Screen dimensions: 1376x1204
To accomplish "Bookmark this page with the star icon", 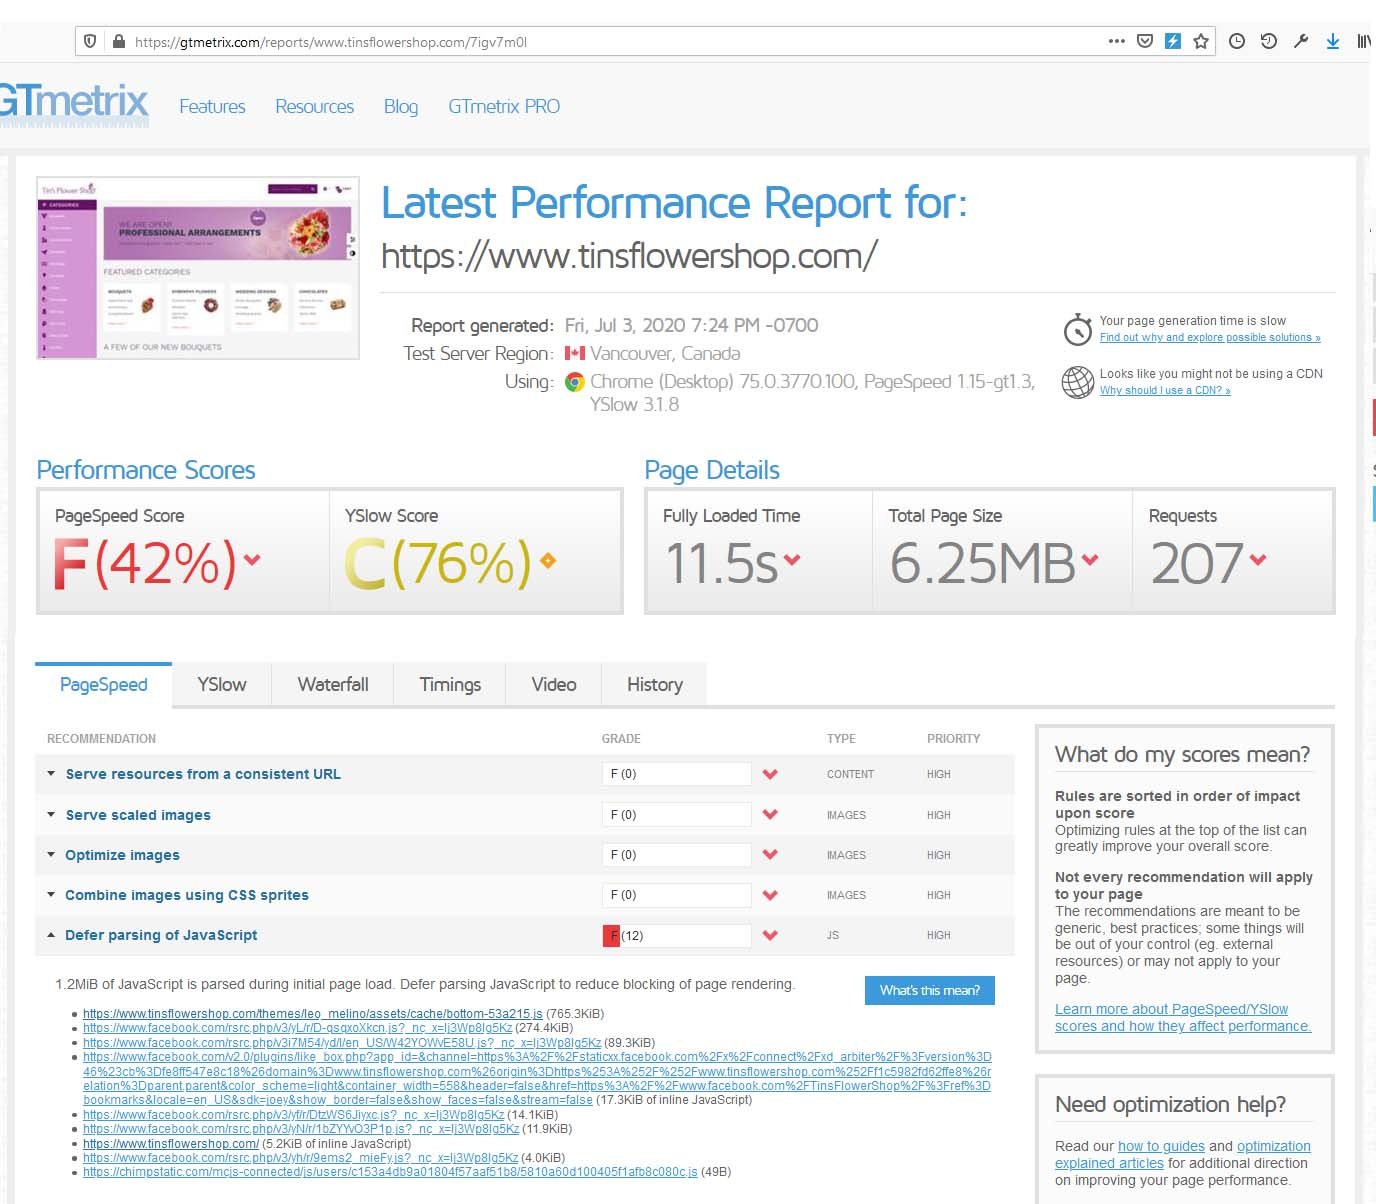I will point(1201,41).
